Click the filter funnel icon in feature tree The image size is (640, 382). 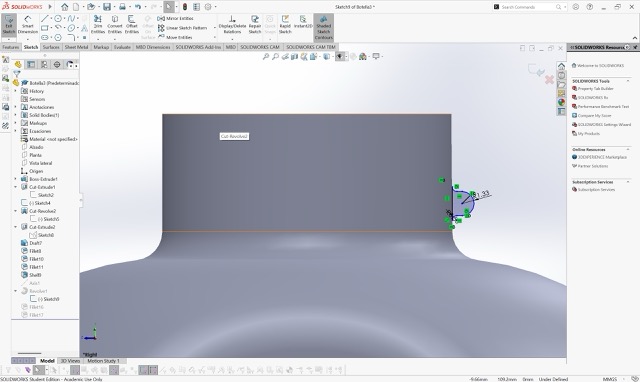[17, 74]
